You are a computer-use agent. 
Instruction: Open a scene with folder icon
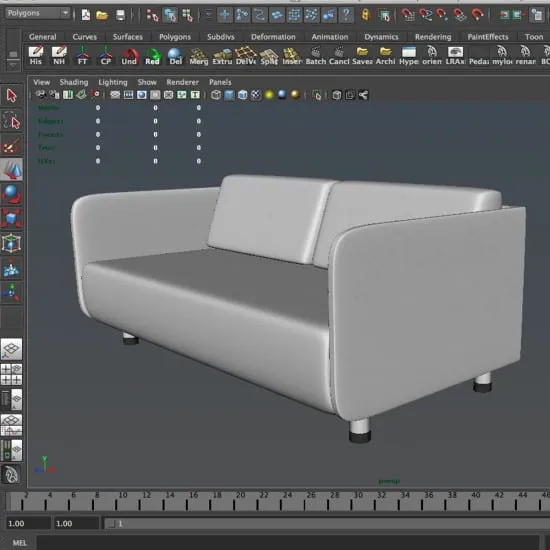tap(102, 15)
